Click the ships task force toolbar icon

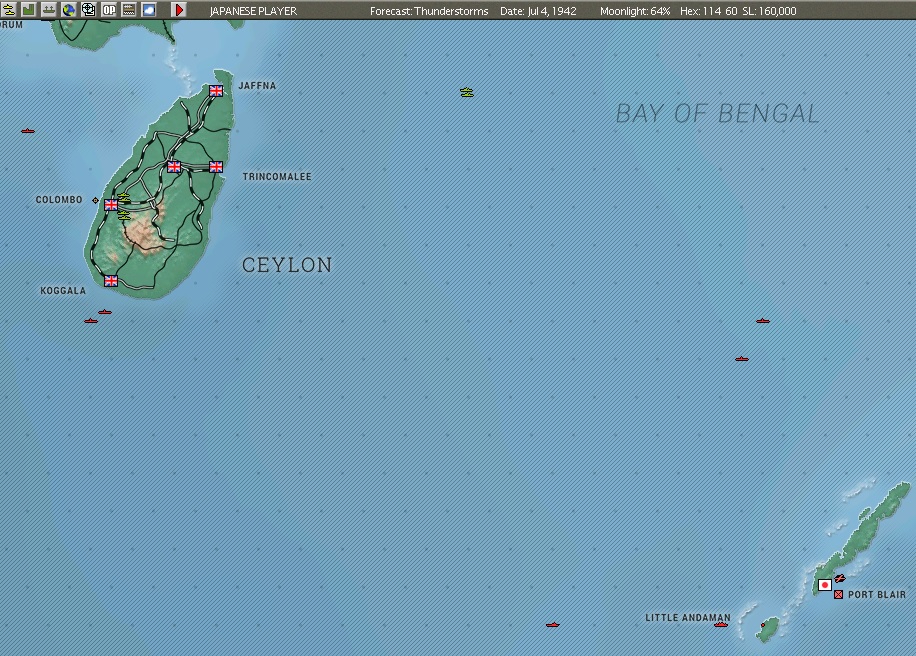coord(48,9)
